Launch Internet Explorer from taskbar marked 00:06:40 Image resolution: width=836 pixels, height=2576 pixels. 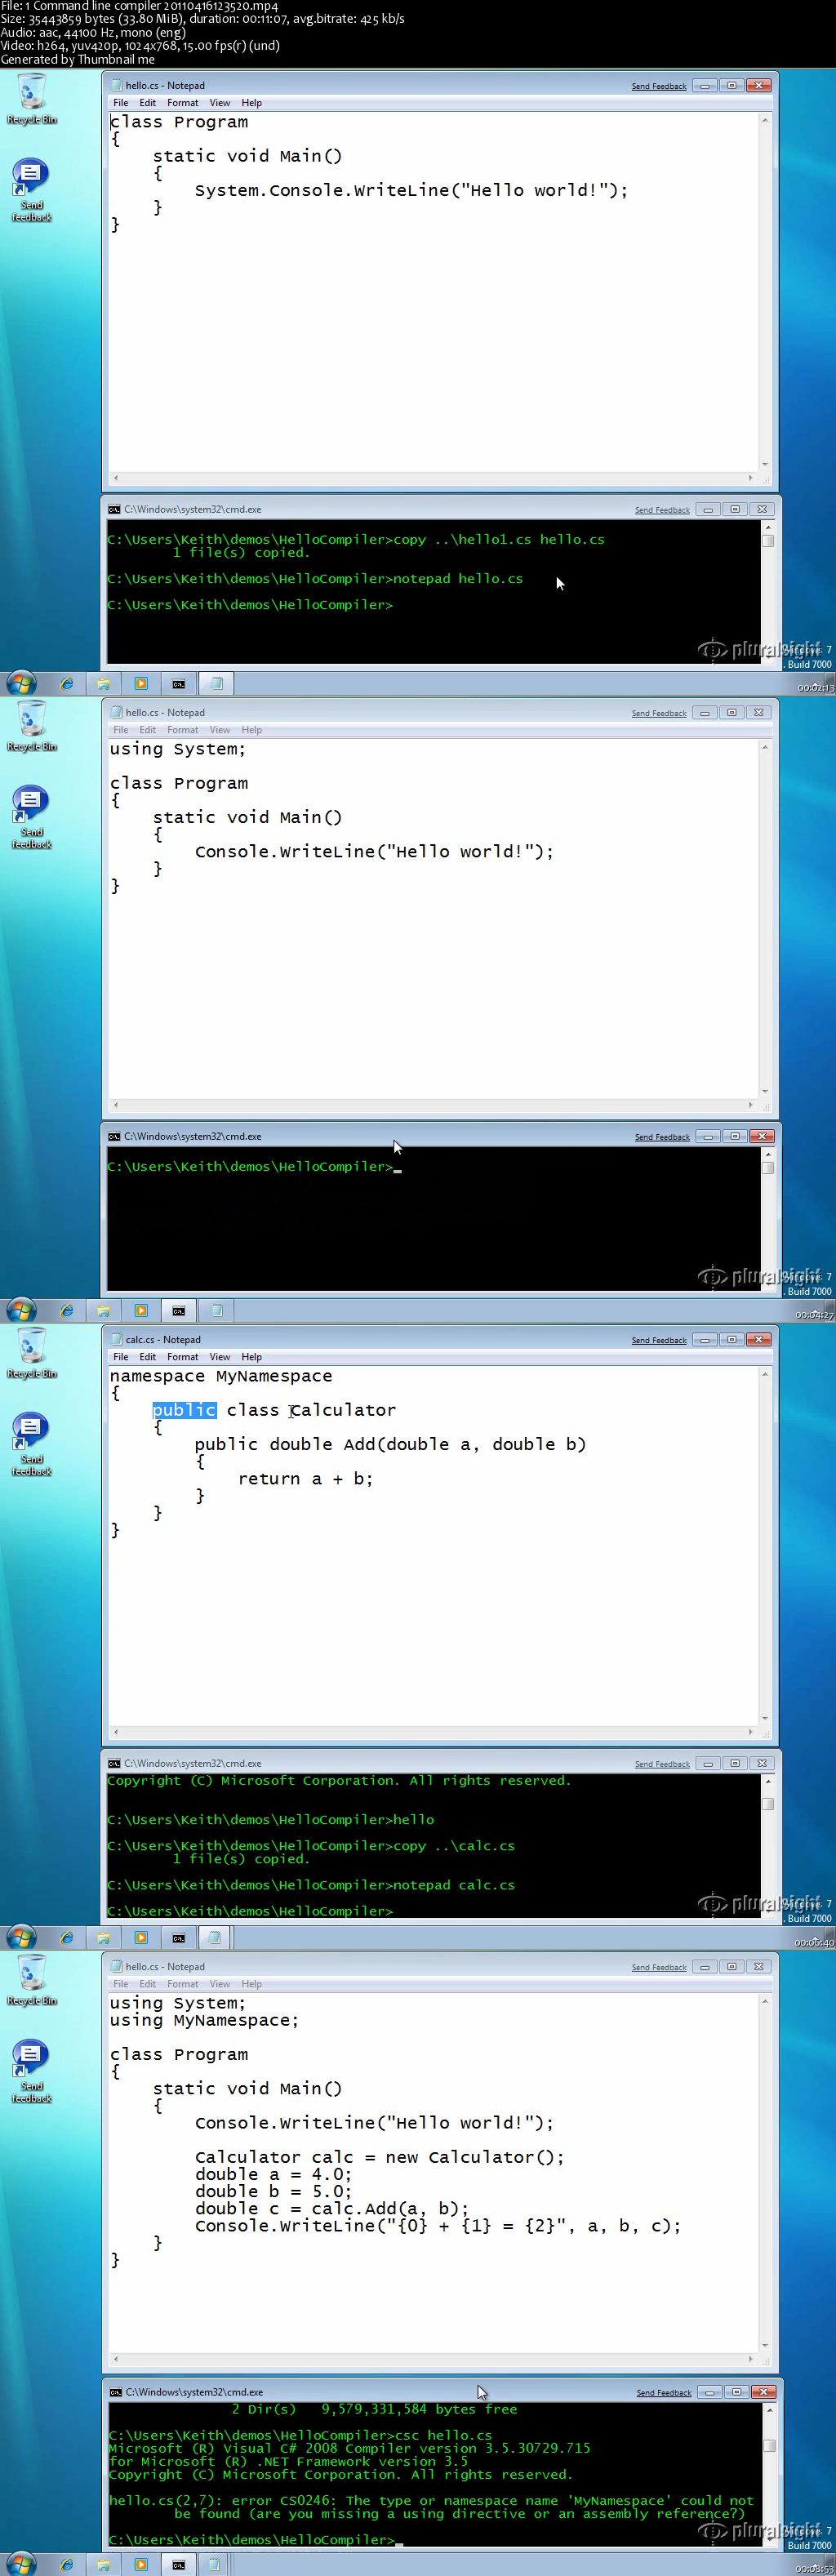[66, 1938]
